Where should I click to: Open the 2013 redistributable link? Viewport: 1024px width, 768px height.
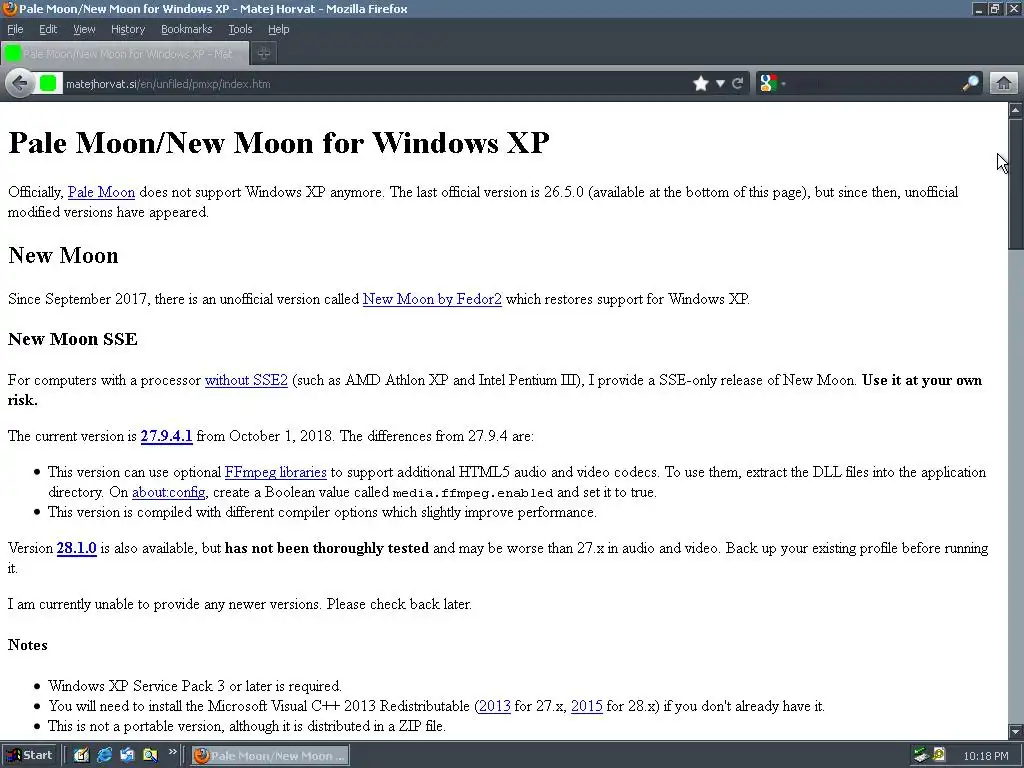[494, 706]
